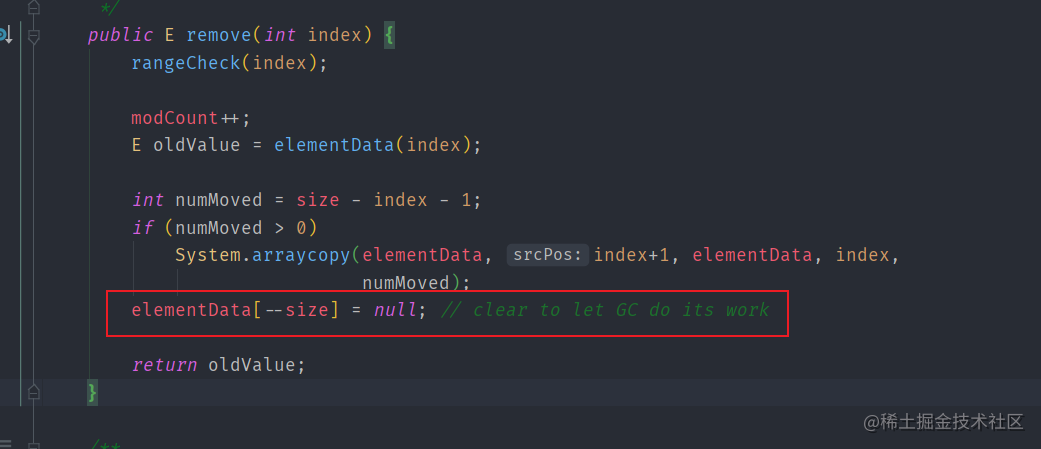Viewport: 1041px width, 449px height.
Task: Click the "srcPos:" parameter inlay hint
Action: [548, 255]
